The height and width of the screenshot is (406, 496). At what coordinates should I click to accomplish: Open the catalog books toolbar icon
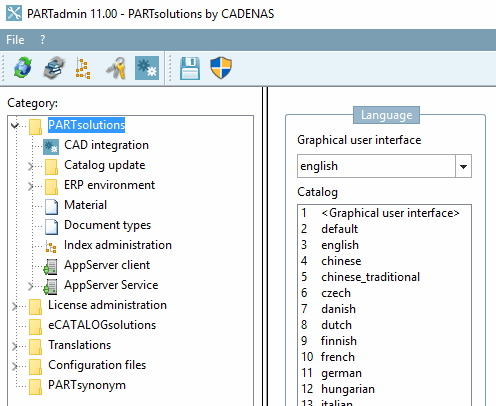point(53,68)
